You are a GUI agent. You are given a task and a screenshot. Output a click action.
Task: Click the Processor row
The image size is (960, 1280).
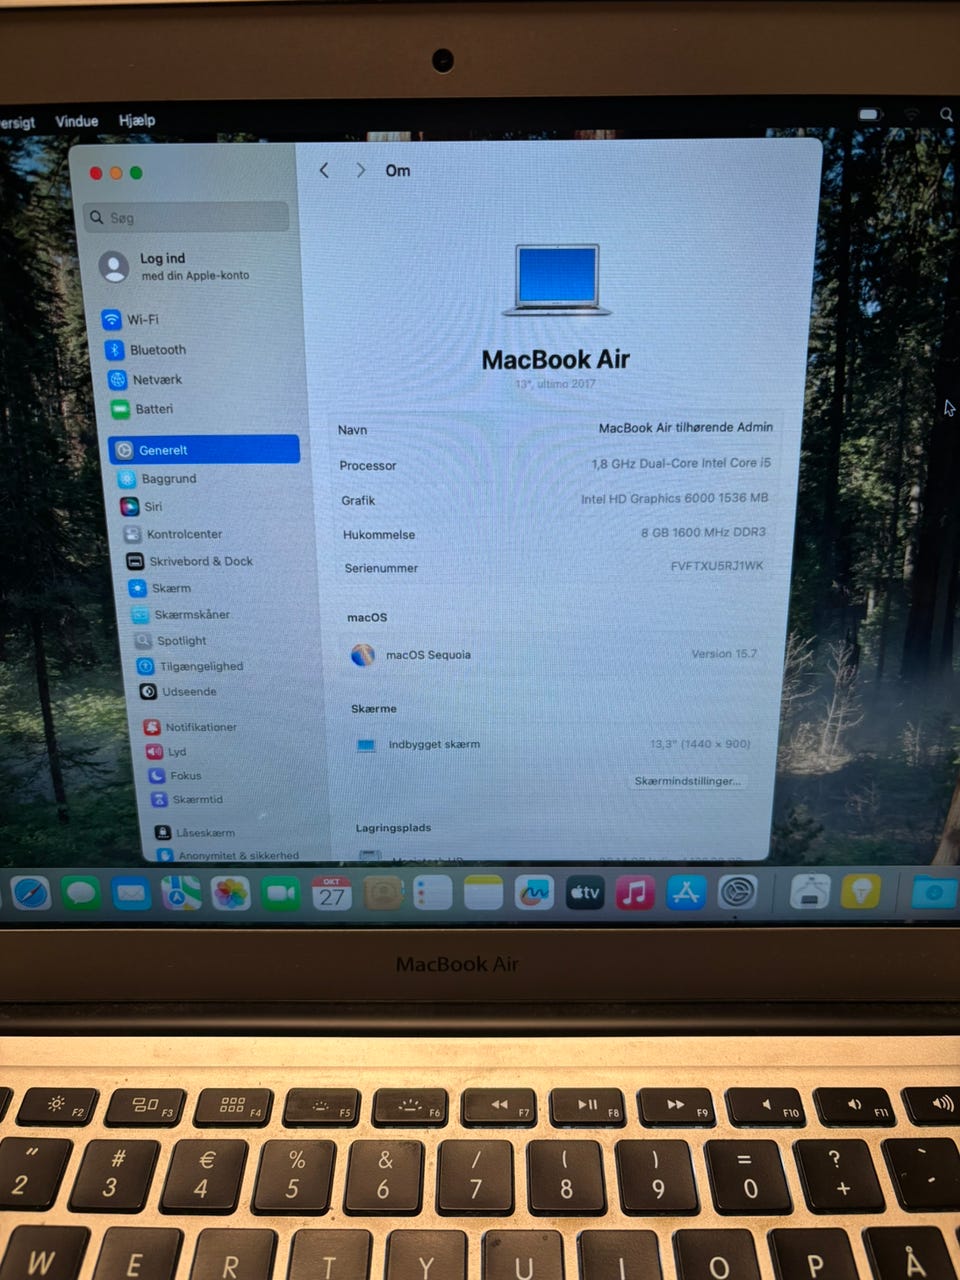click(x=555, y=464)
